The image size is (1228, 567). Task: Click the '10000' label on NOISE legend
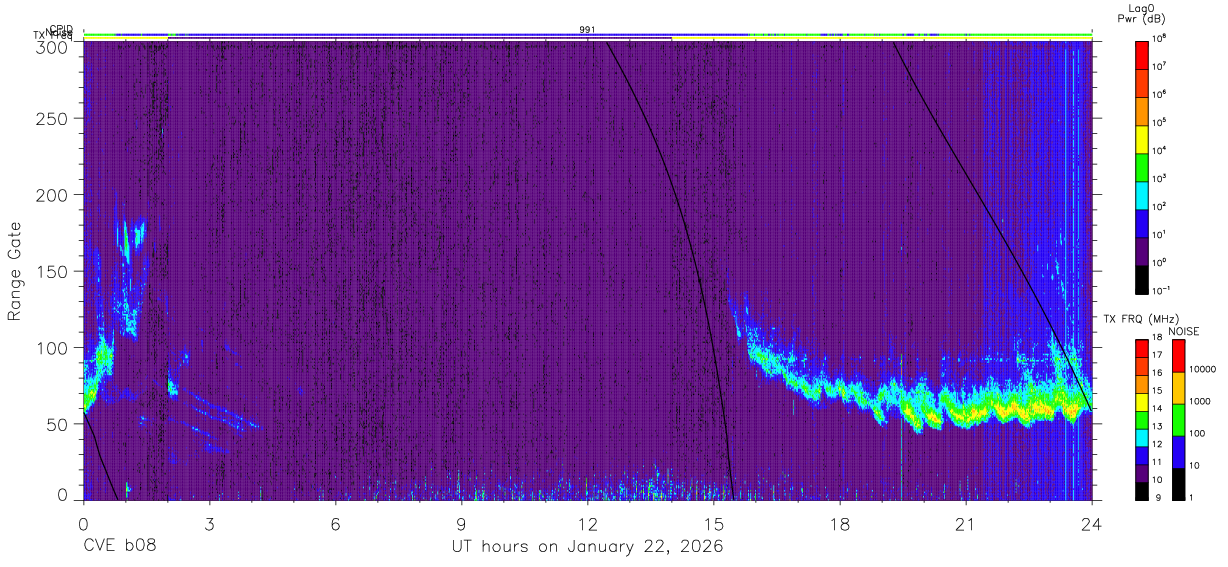1201,369
